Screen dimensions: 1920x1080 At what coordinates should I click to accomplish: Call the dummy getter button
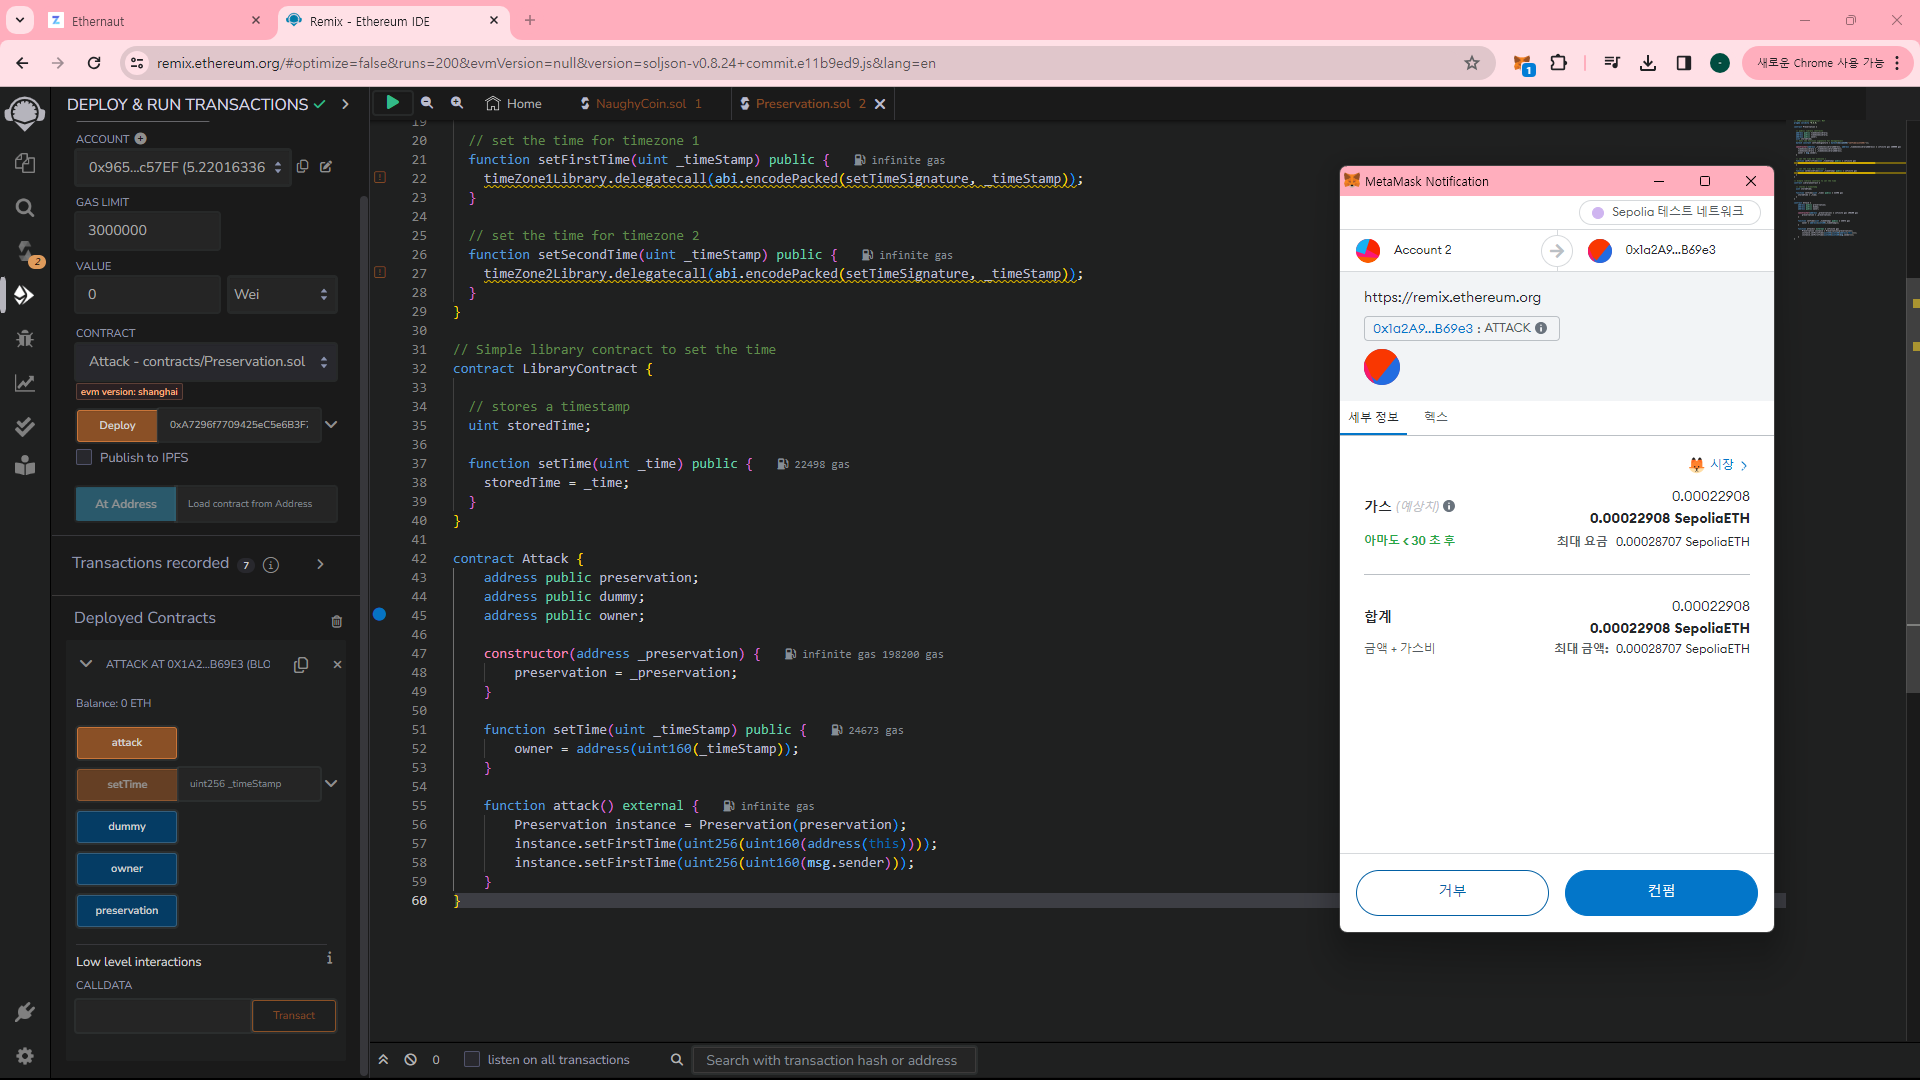127,827
